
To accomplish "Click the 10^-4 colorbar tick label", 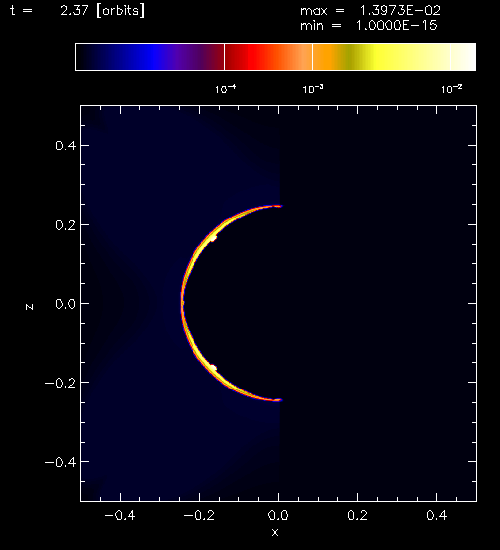I will click(x=225, y=89).
